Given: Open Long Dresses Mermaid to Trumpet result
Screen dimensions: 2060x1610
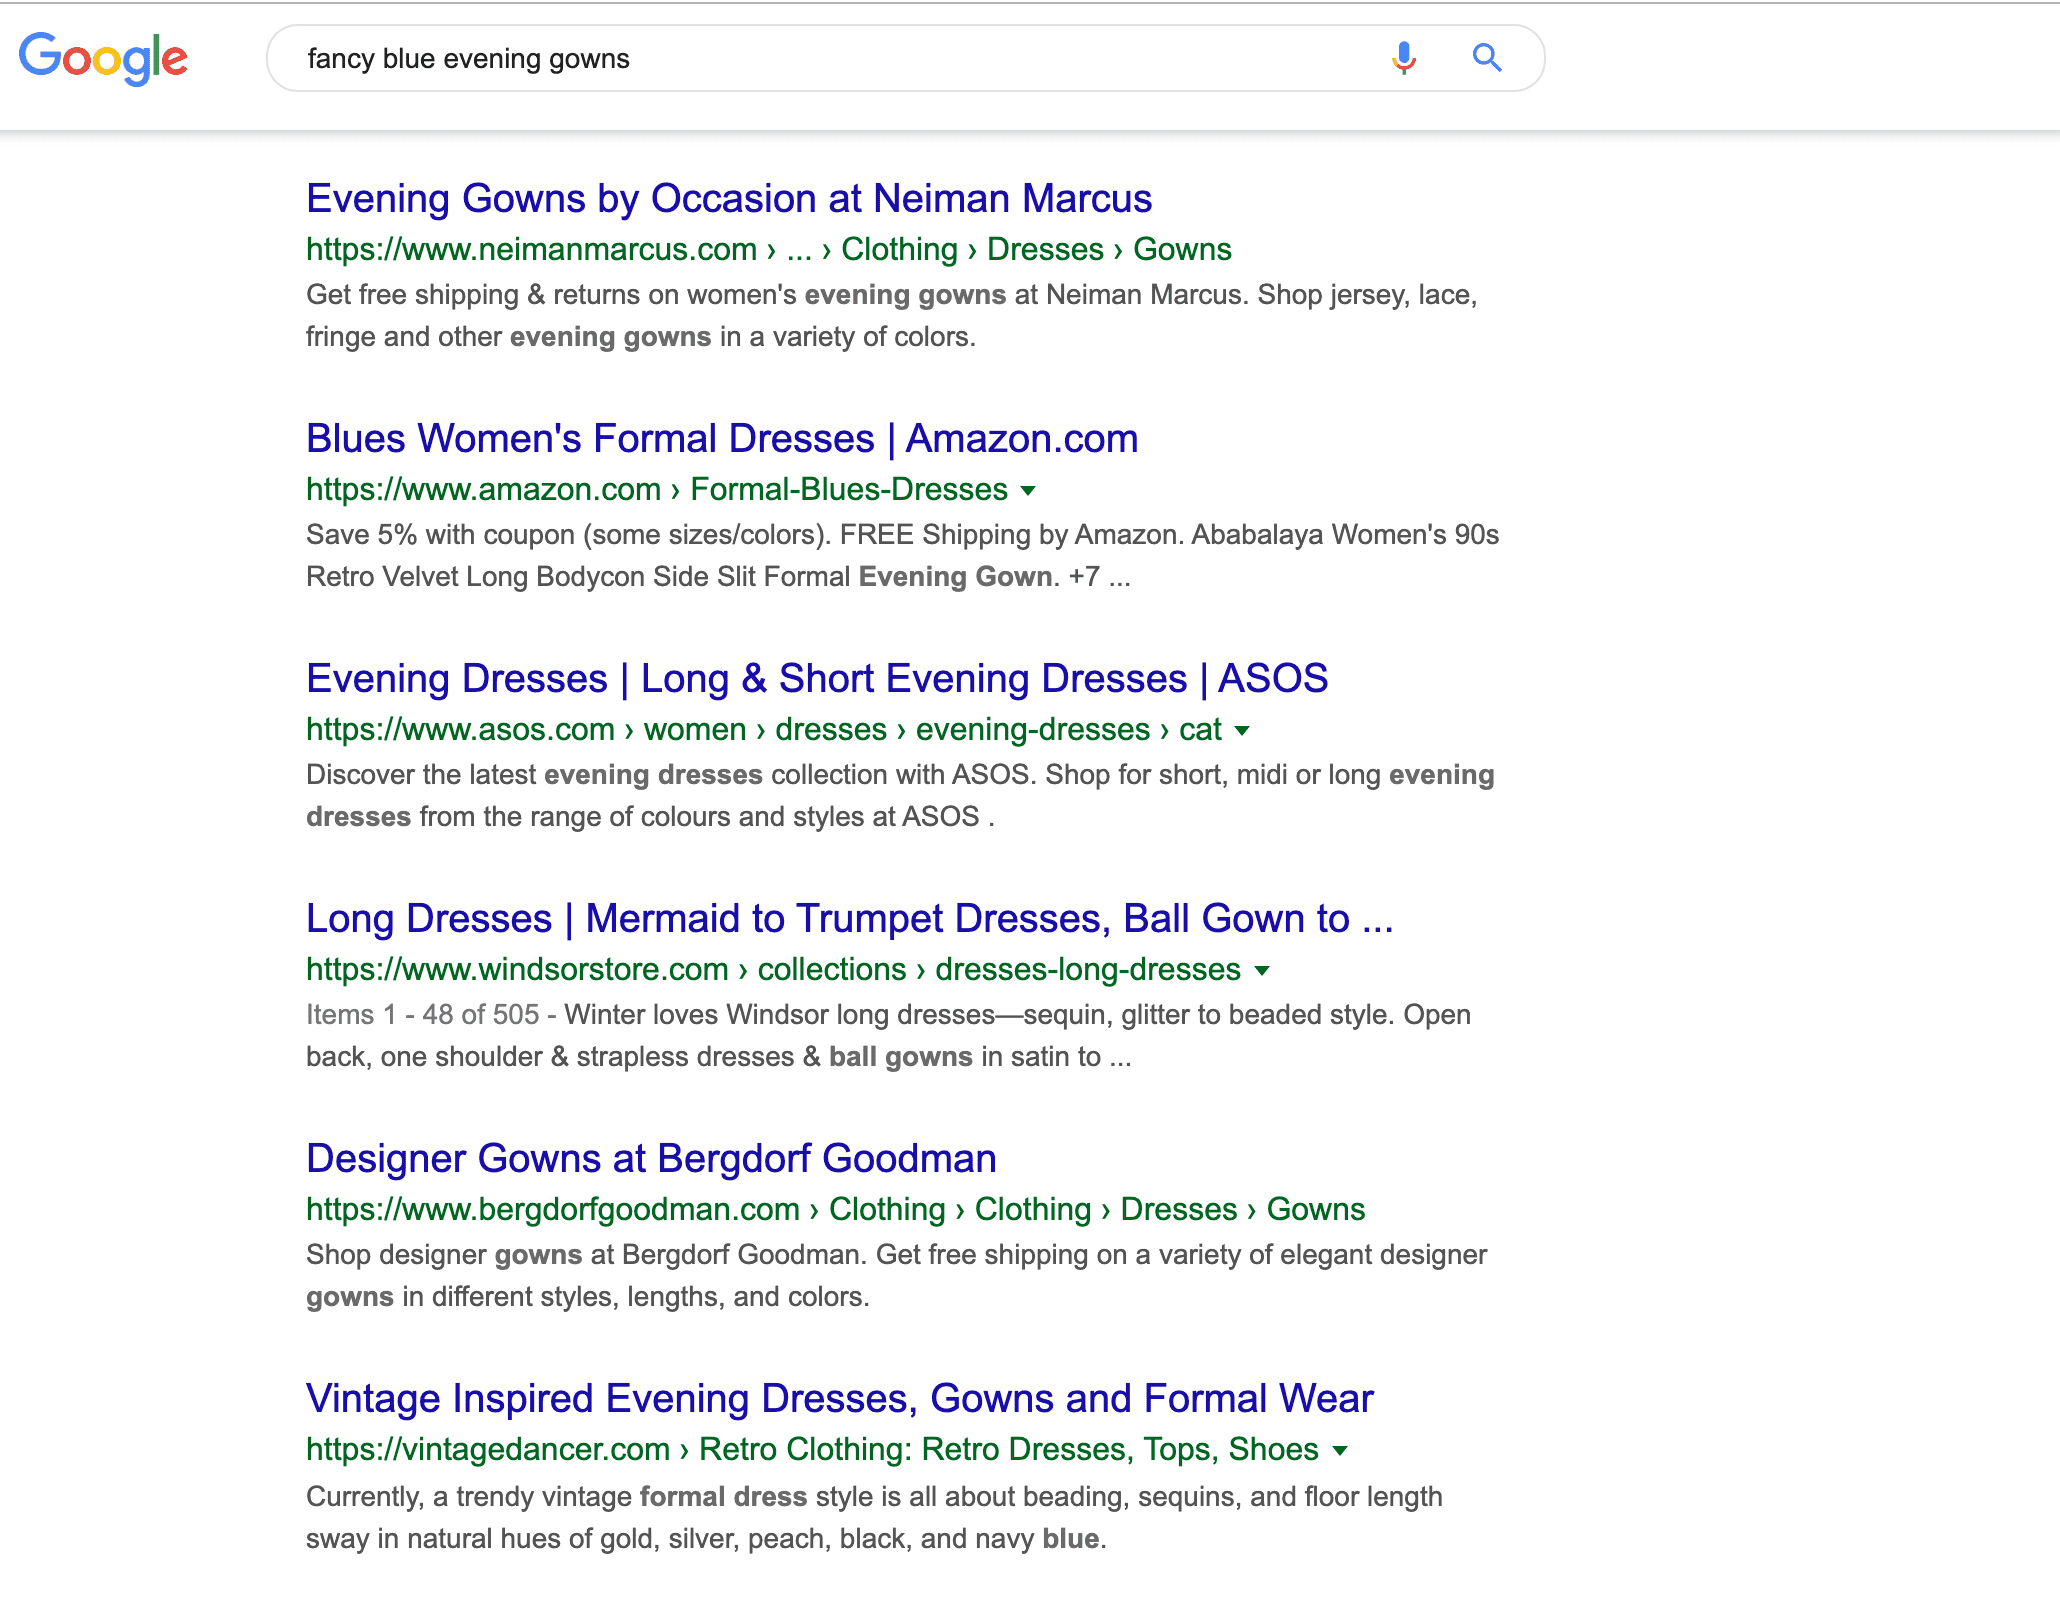Looking at the screenshot, I should tap(849, 918).
